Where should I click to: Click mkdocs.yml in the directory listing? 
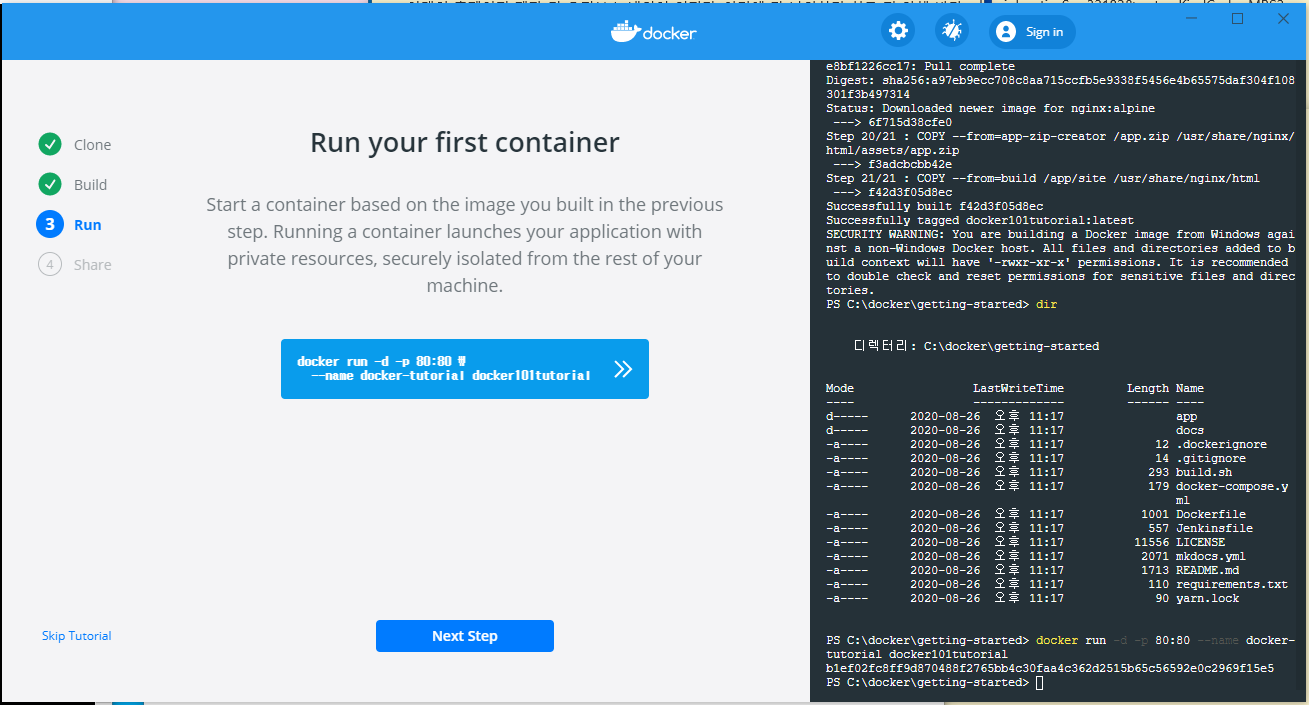(x=1211, y=556)
